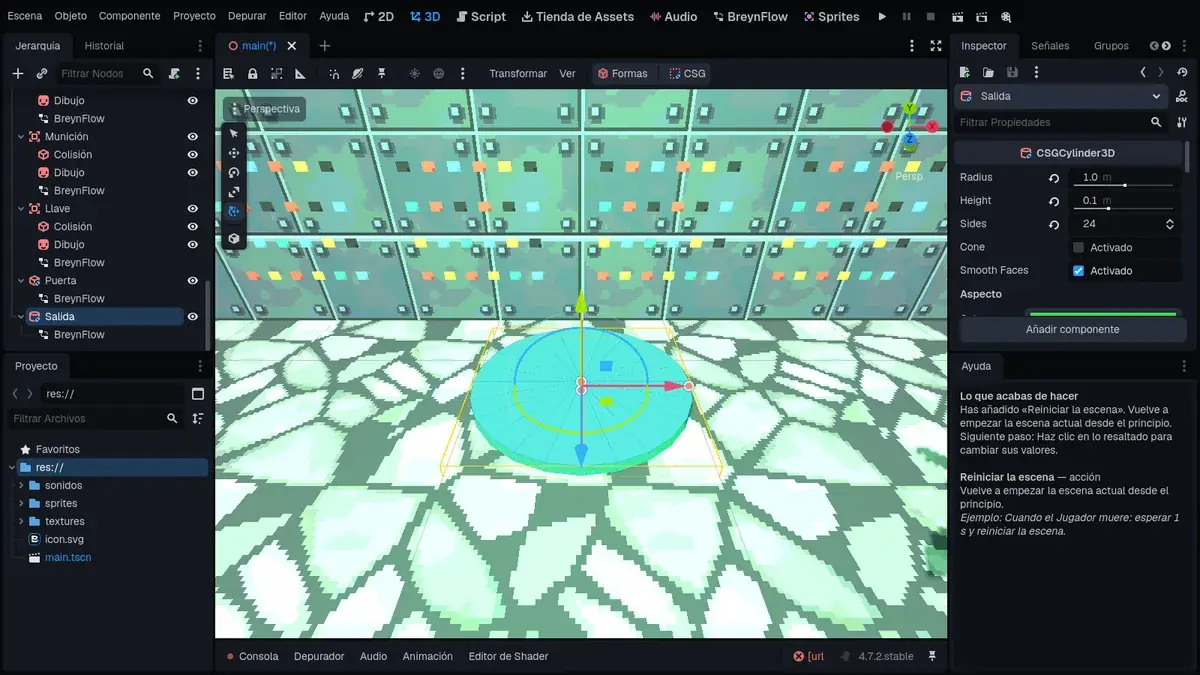Open the Proyecto menu
The width and height of the screenshot is (1200, 675).
tap(194, 16)
